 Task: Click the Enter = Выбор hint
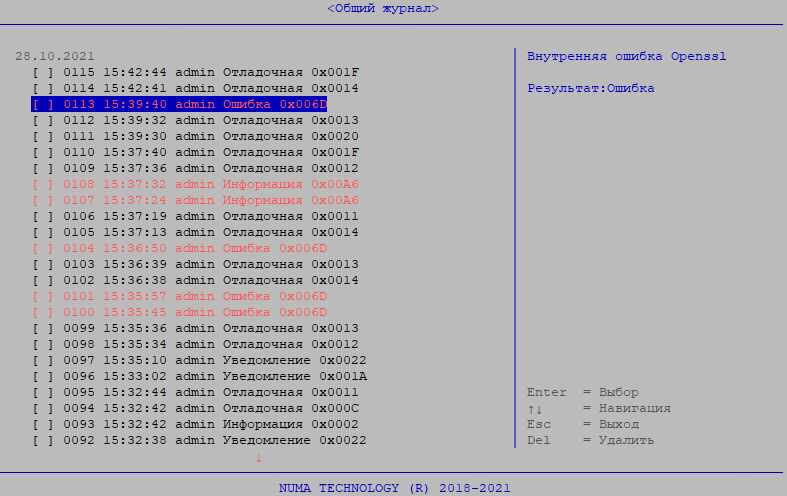pos(582,392)
